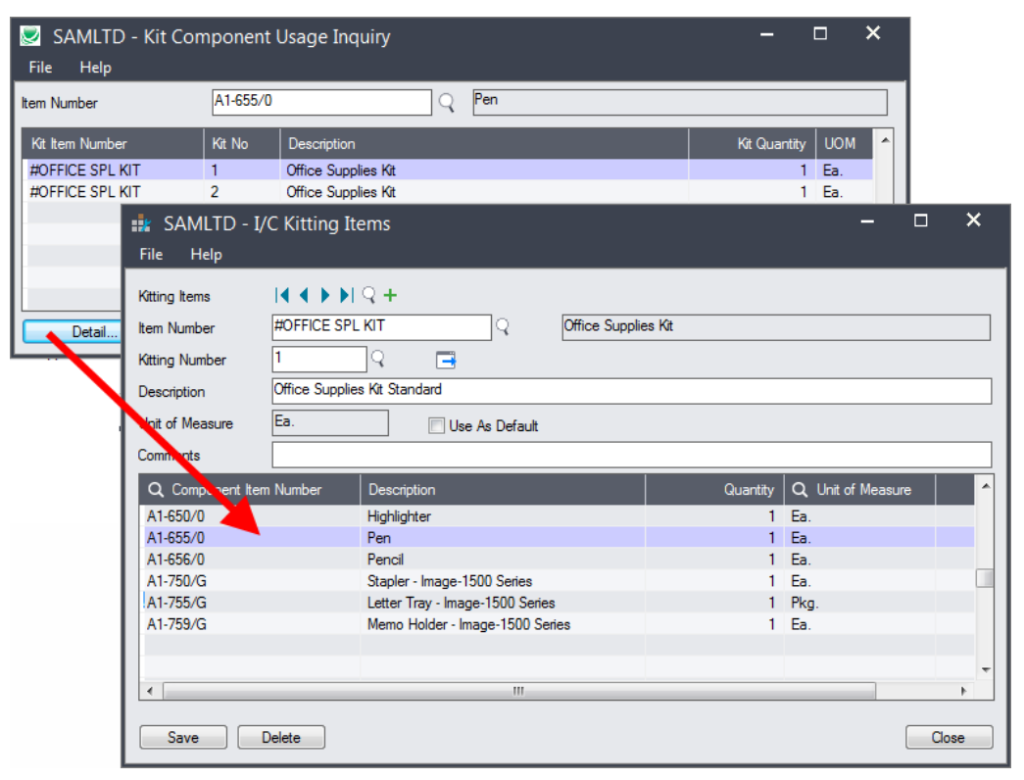Viewport: 1024px width, 780px height.
Task: Click the #OFFICE SPL KIT item number field
Action: point(381,327)
